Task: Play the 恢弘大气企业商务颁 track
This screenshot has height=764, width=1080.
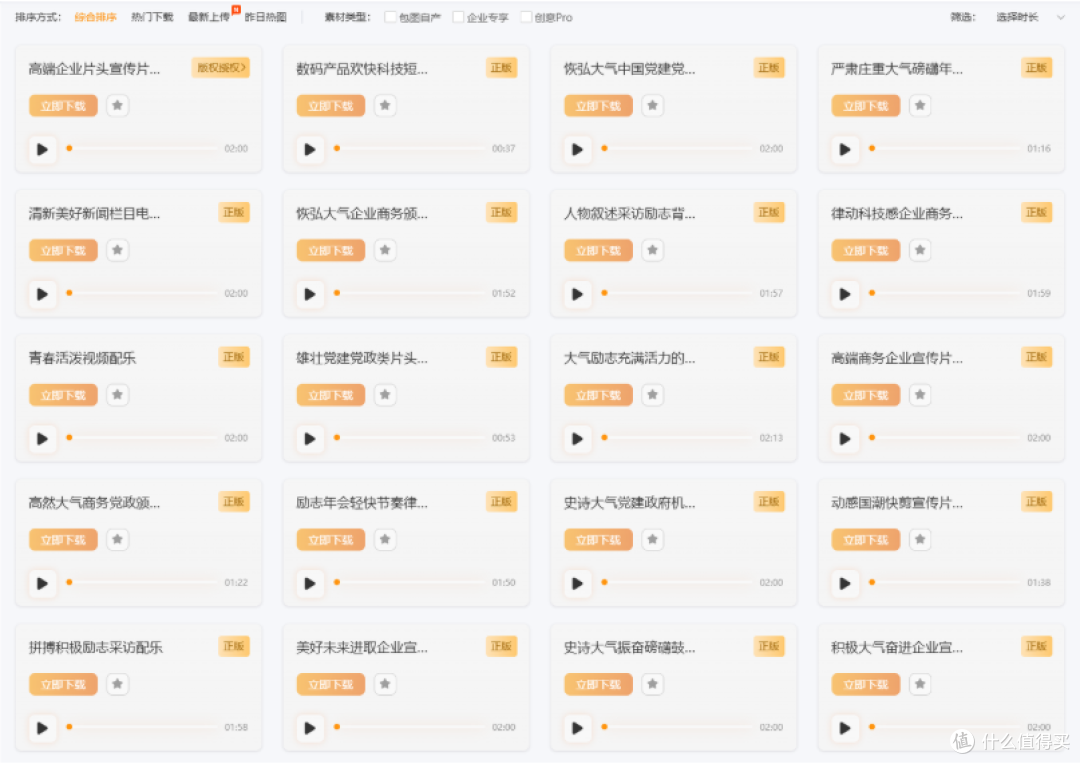Action: coord(310,293)
